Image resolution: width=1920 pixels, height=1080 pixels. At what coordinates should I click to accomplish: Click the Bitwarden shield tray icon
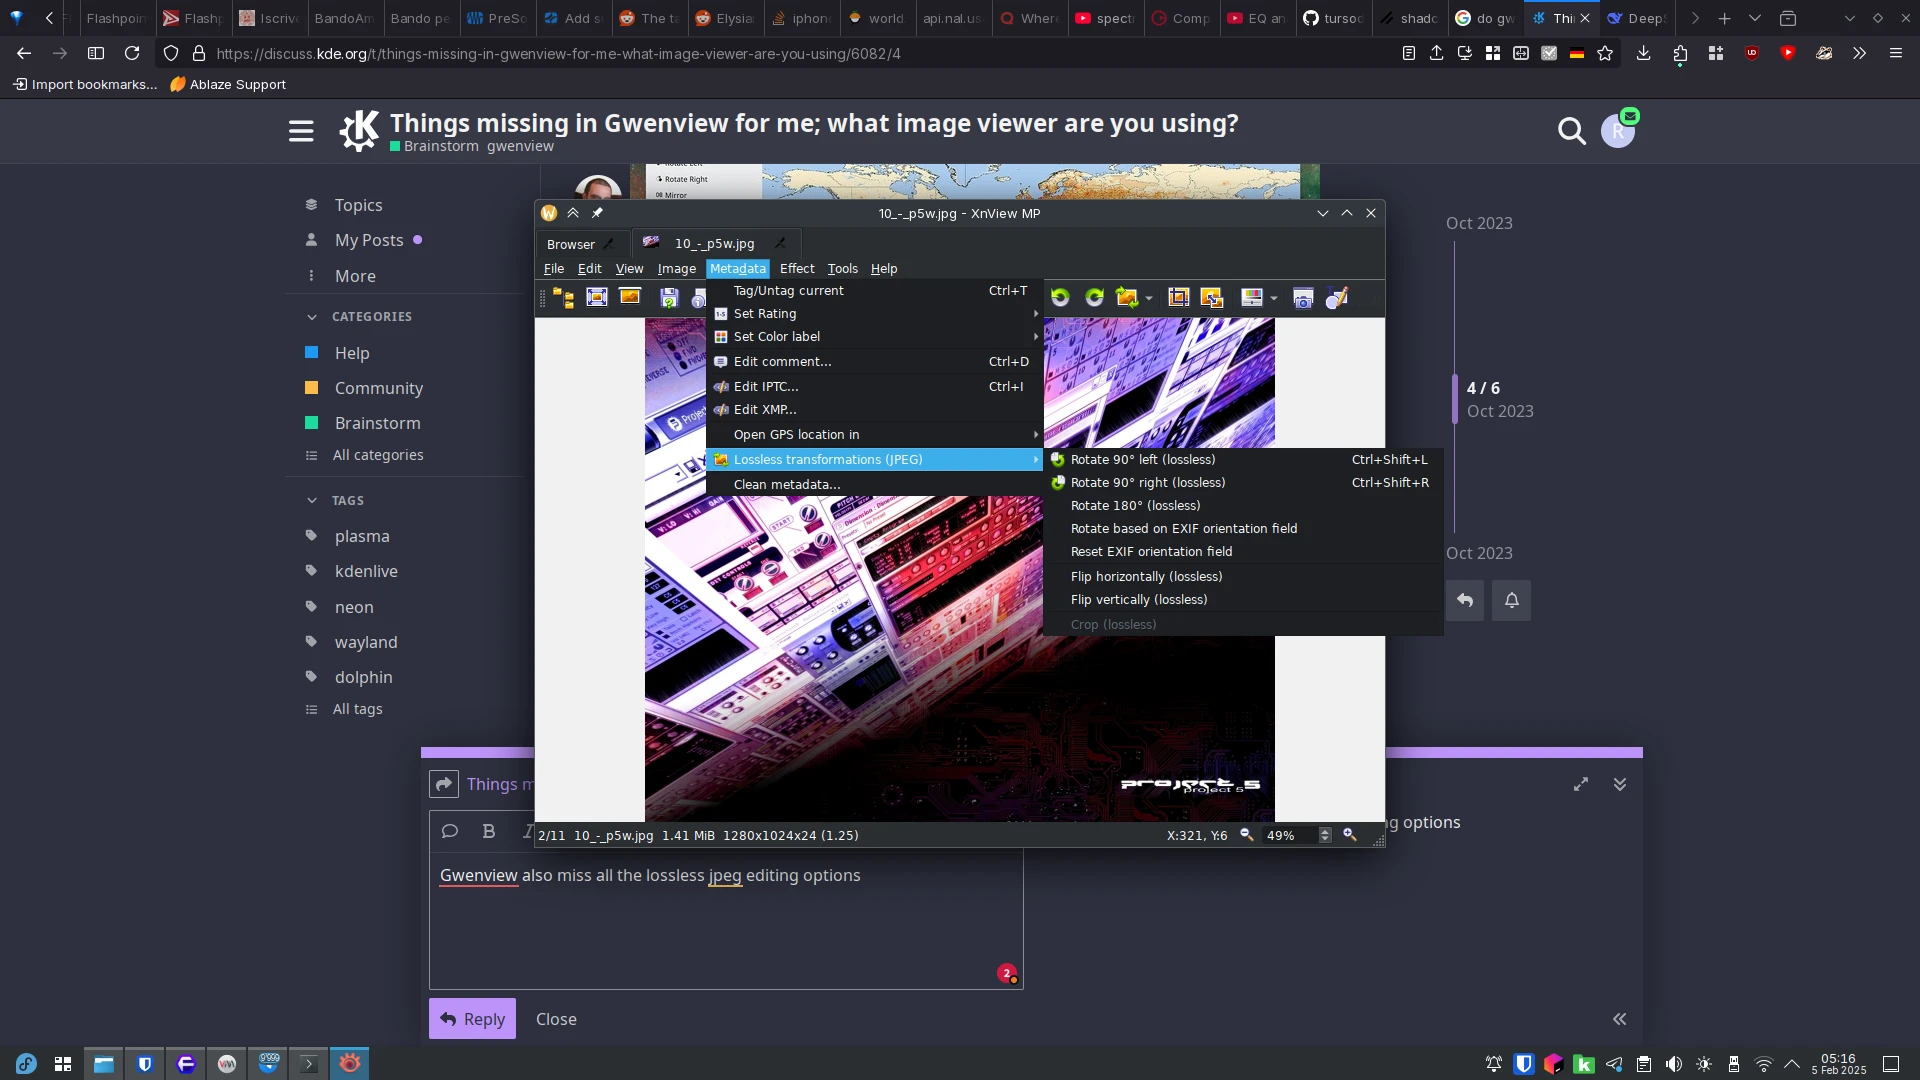point(1524,1064)
